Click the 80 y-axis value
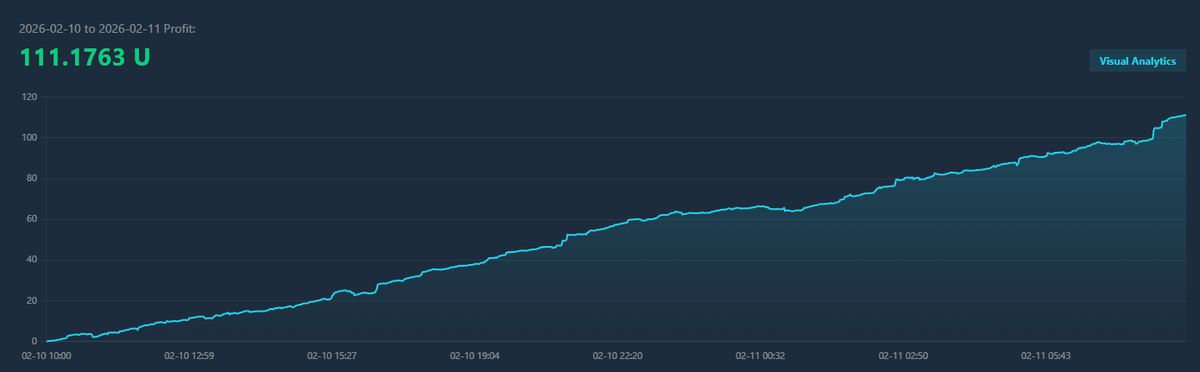 click(x=31, y=179)
